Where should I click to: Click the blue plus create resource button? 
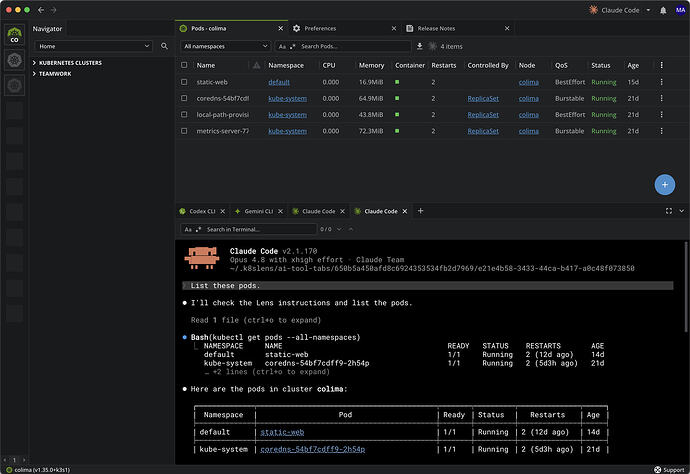(664, 184)
